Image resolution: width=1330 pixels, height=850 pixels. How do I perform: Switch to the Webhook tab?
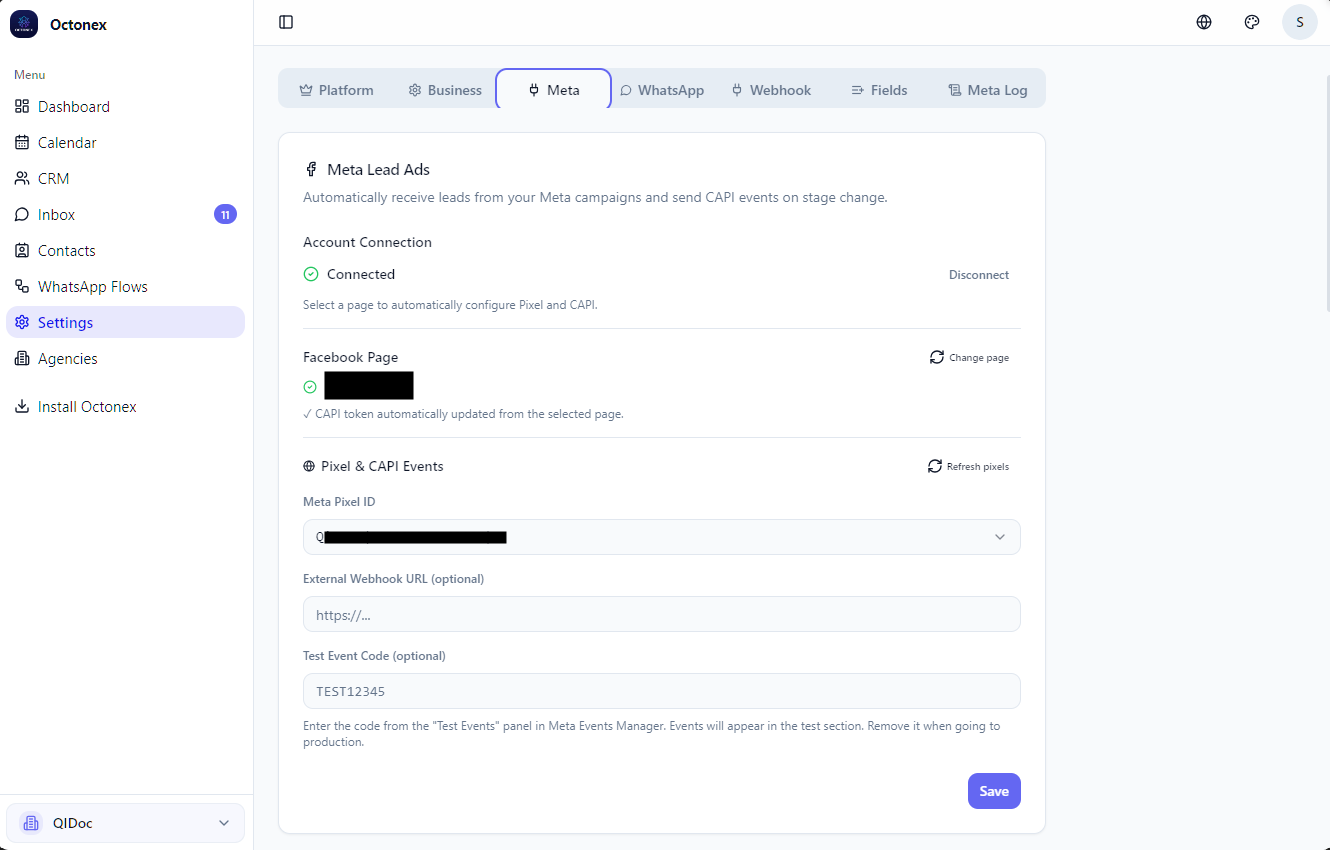pyautogui.click(x=771, y=90)
